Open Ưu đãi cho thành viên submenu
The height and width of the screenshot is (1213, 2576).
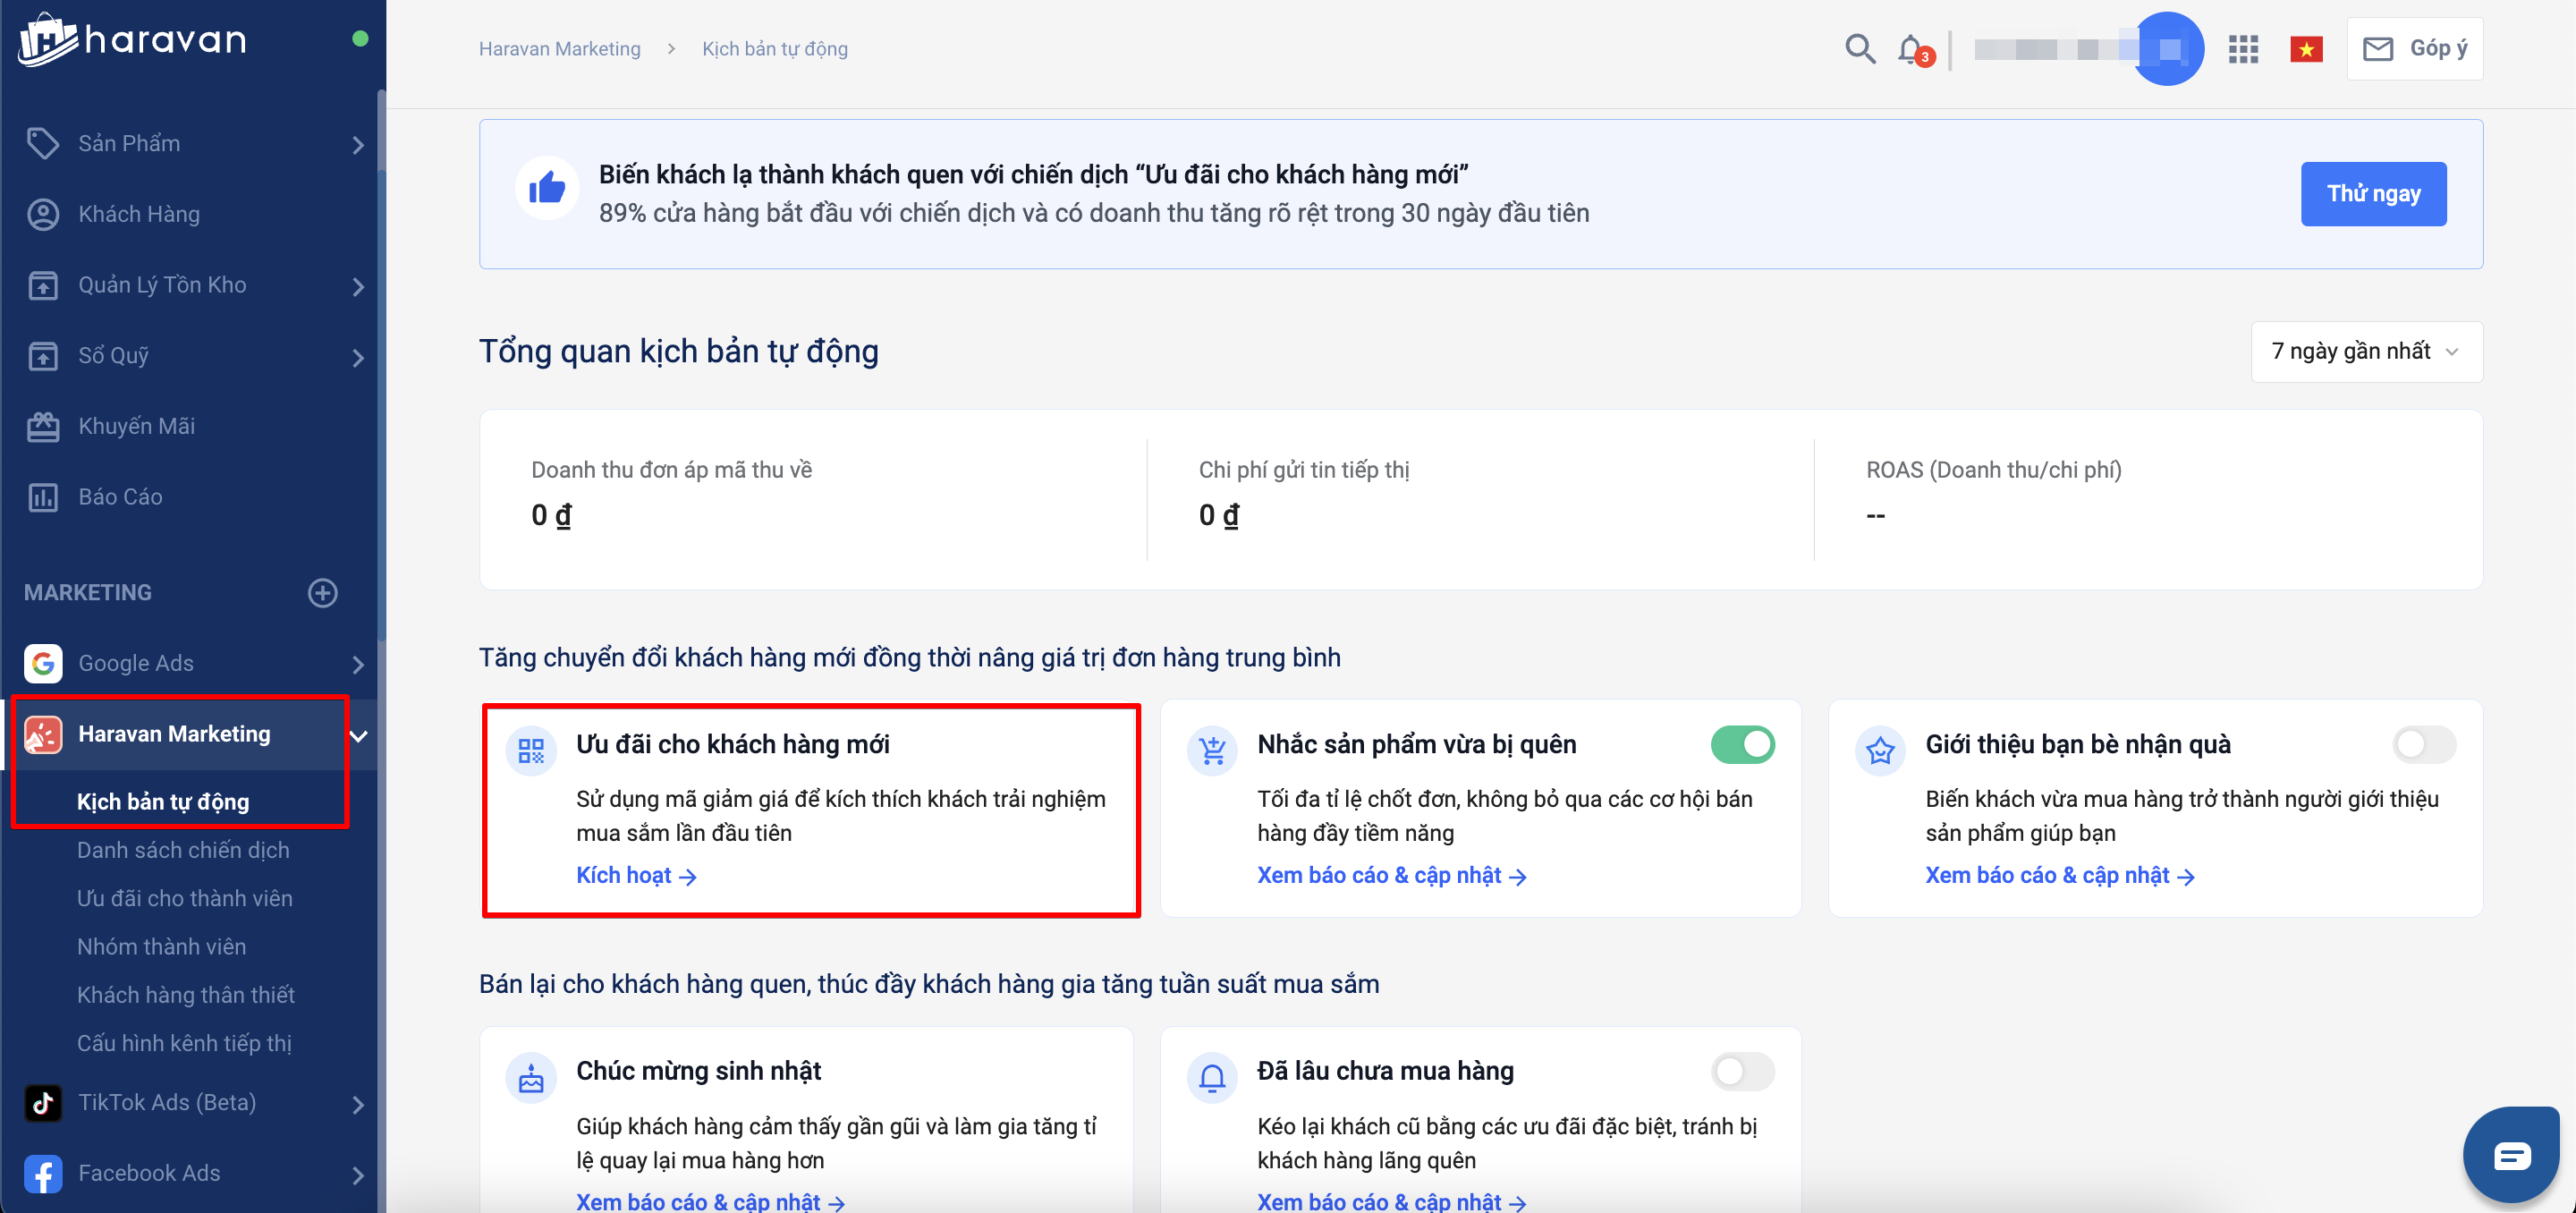(x=185, y=898)
